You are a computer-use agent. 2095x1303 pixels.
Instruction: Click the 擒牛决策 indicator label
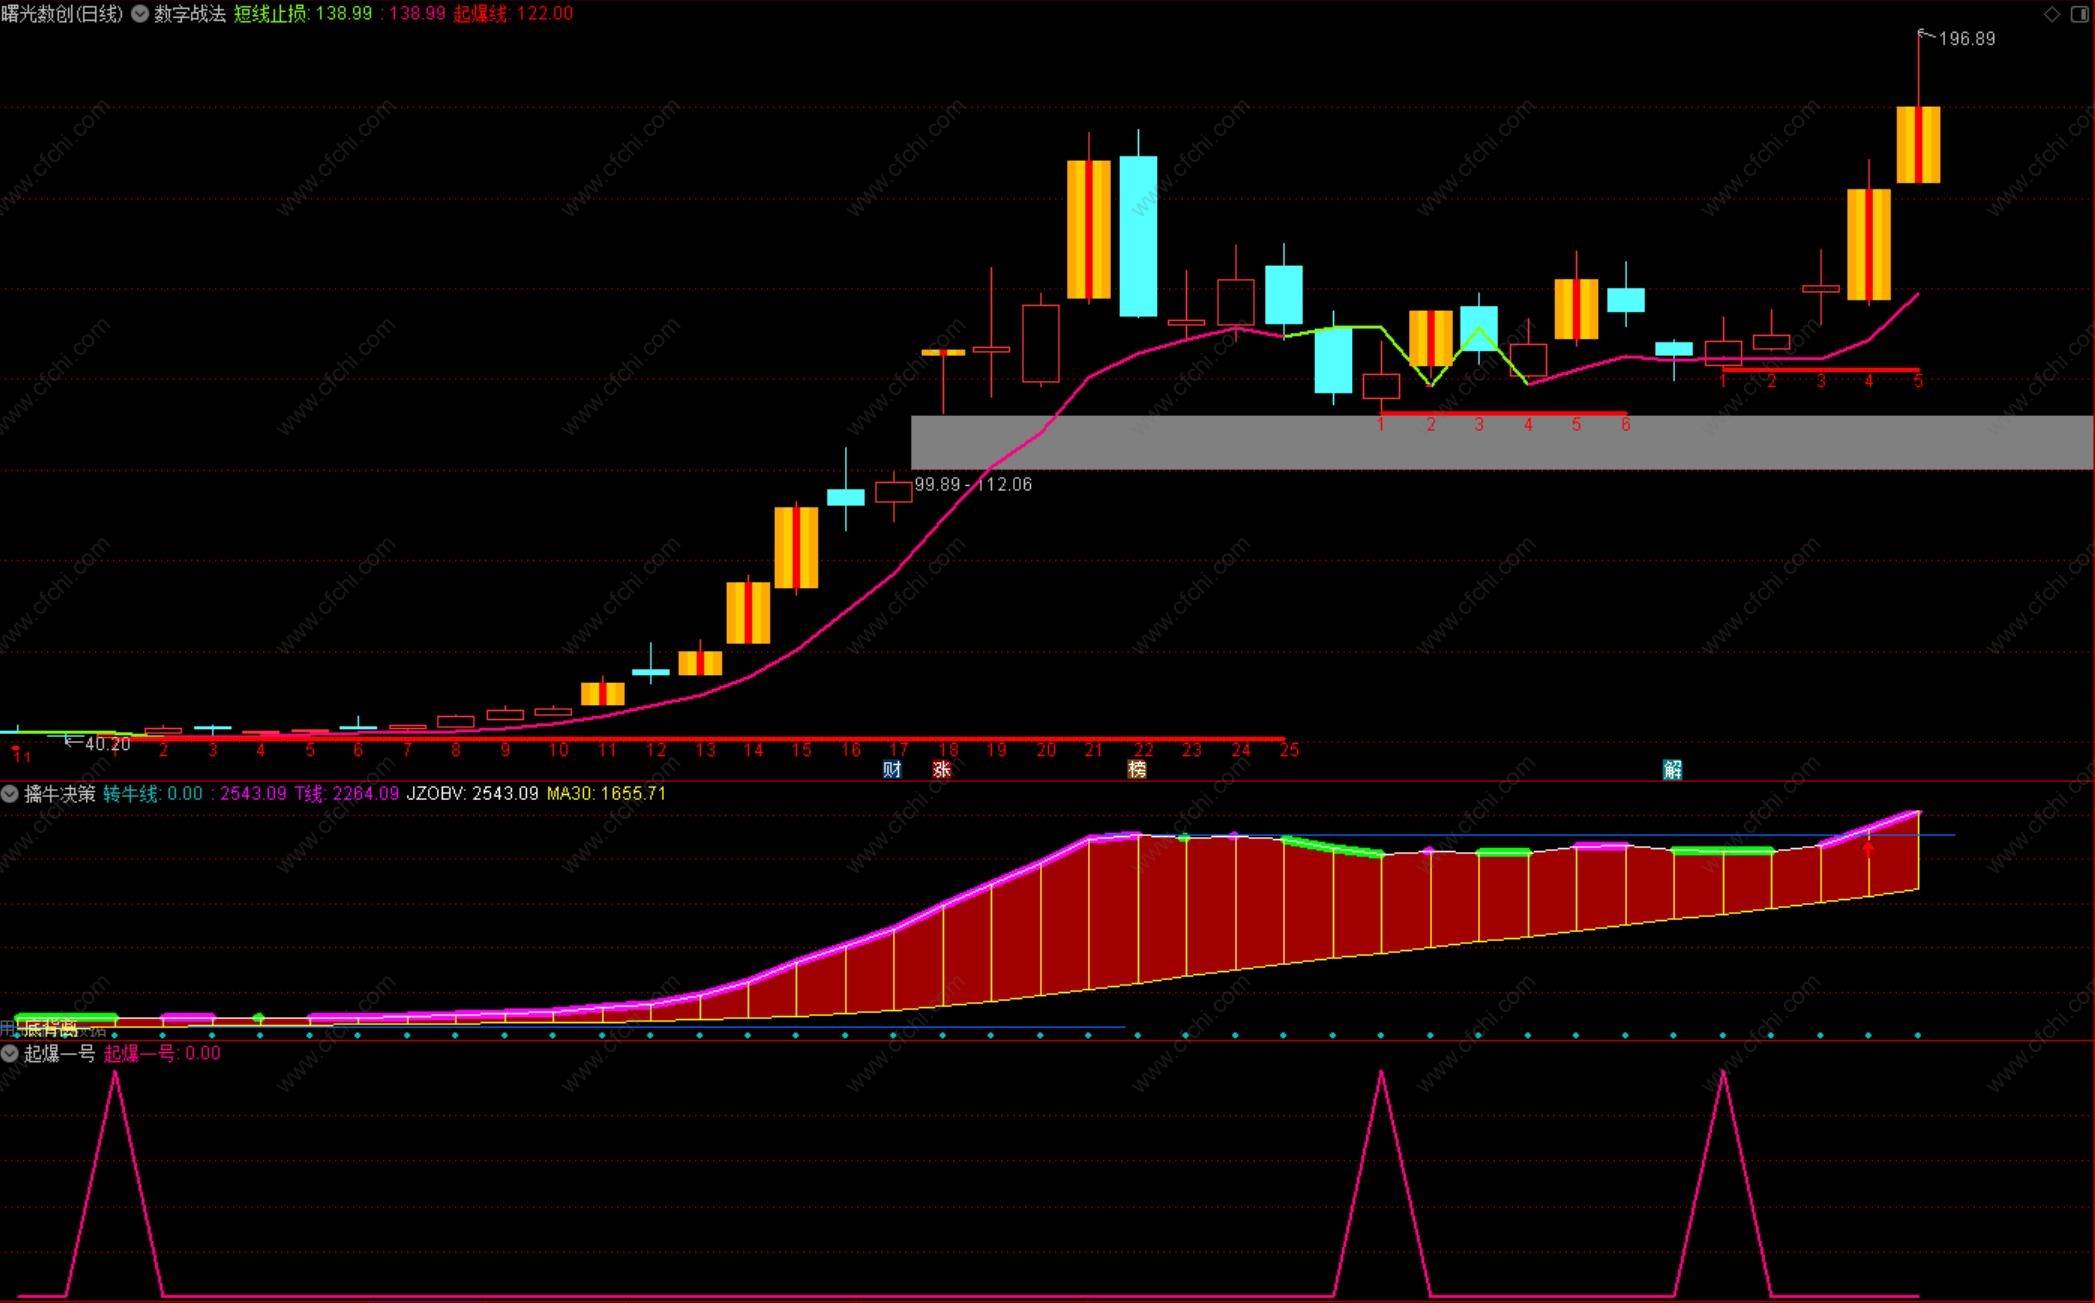tap(60, 794)
